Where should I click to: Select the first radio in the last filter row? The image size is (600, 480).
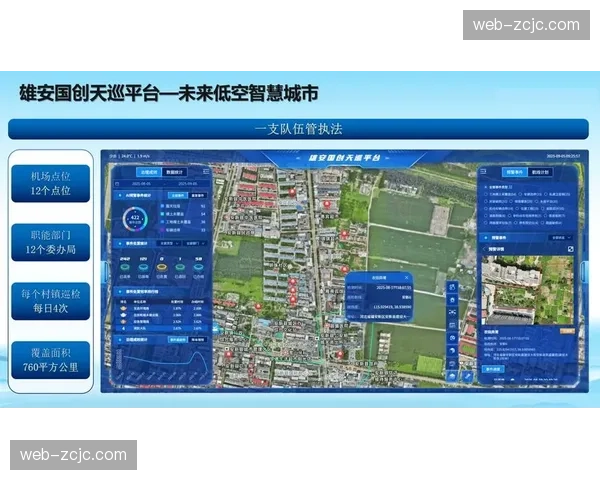(x=486, y=223)
